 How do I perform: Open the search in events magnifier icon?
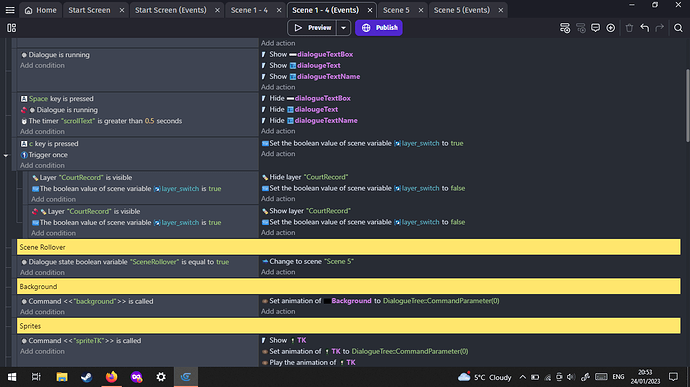[678, 28]
